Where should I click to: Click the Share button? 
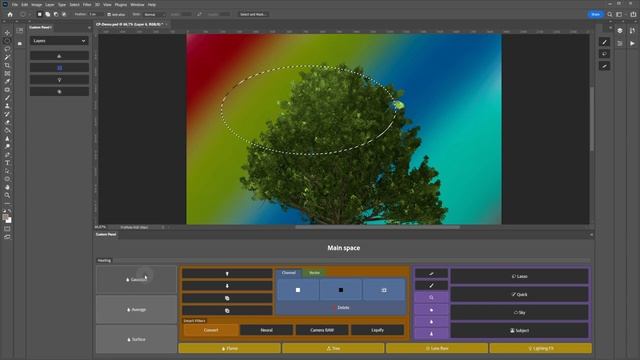[x=596, y=14]
